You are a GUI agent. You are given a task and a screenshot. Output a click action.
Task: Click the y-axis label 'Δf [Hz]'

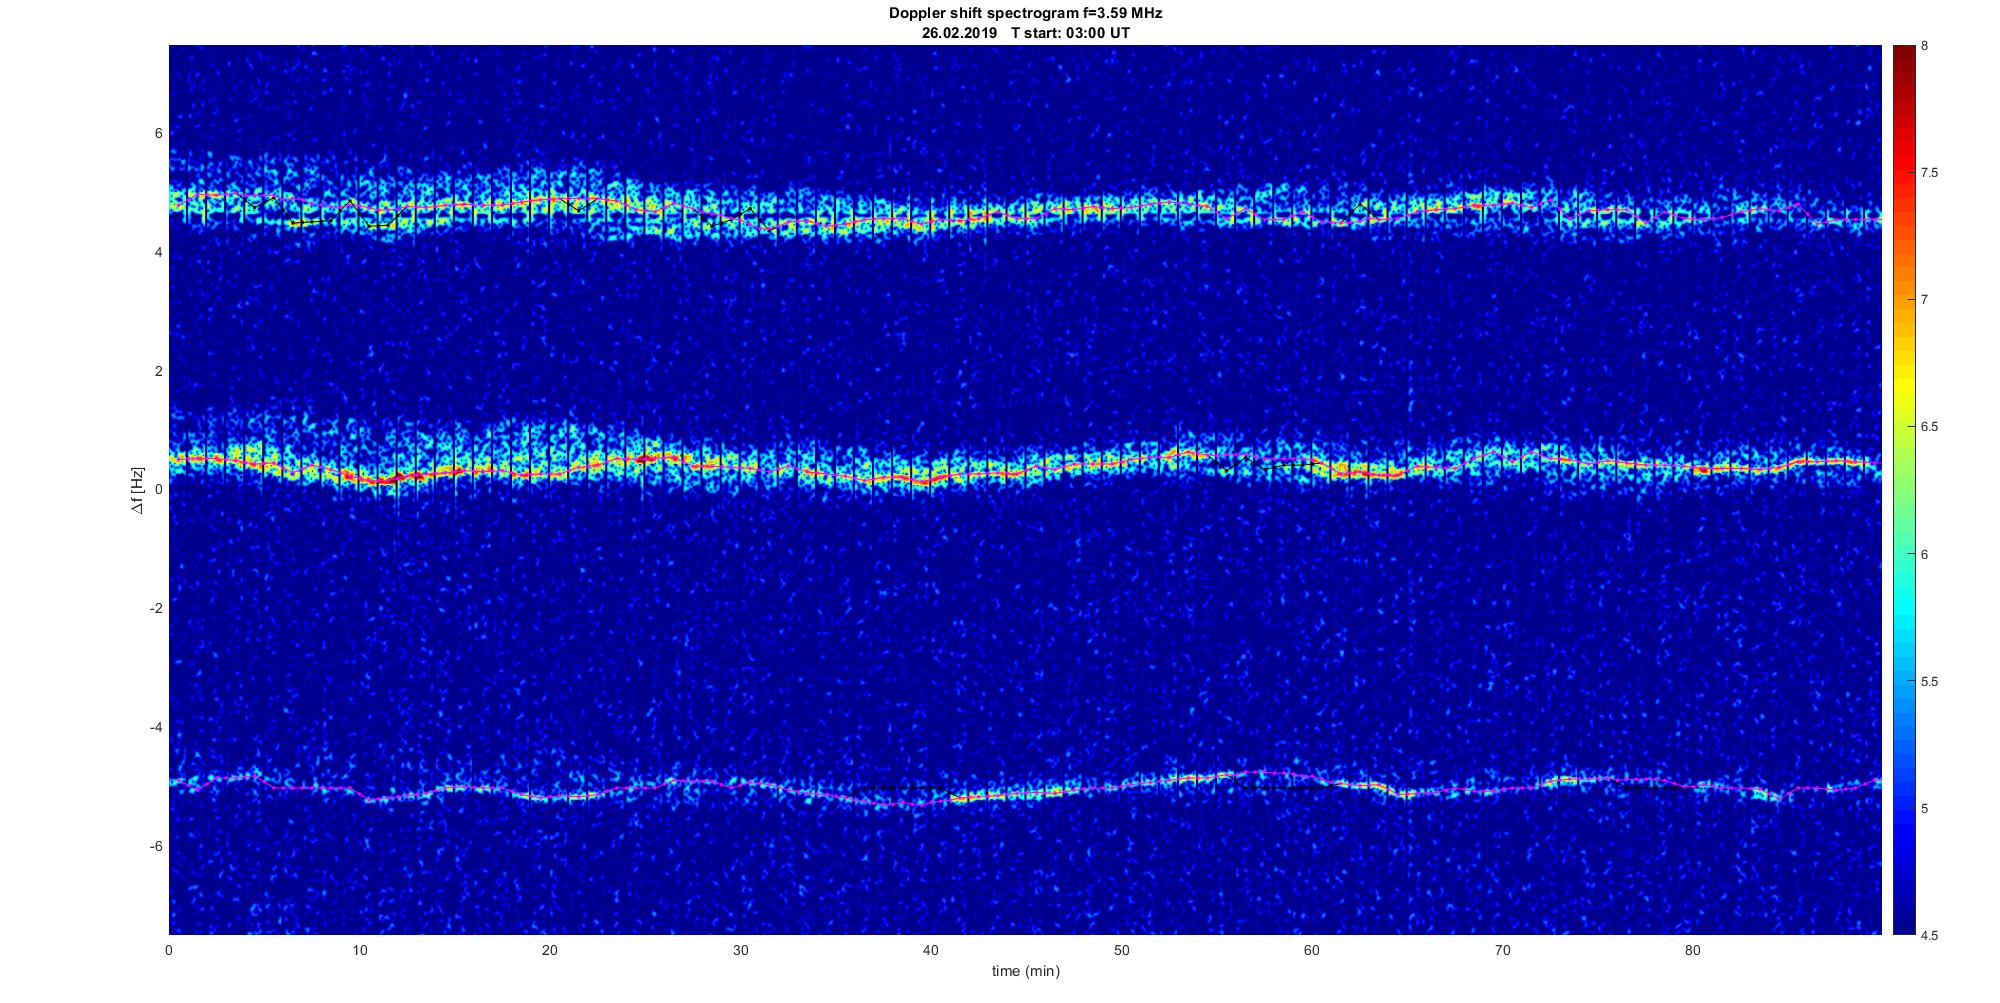coord(138,490)
